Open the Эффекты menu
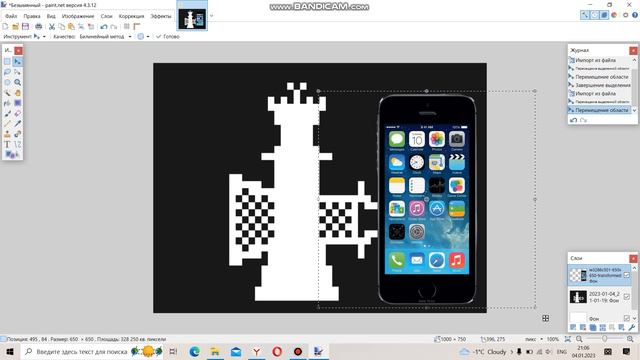The width and height of the screenshot is (640, 360). [x=161, y=16]
